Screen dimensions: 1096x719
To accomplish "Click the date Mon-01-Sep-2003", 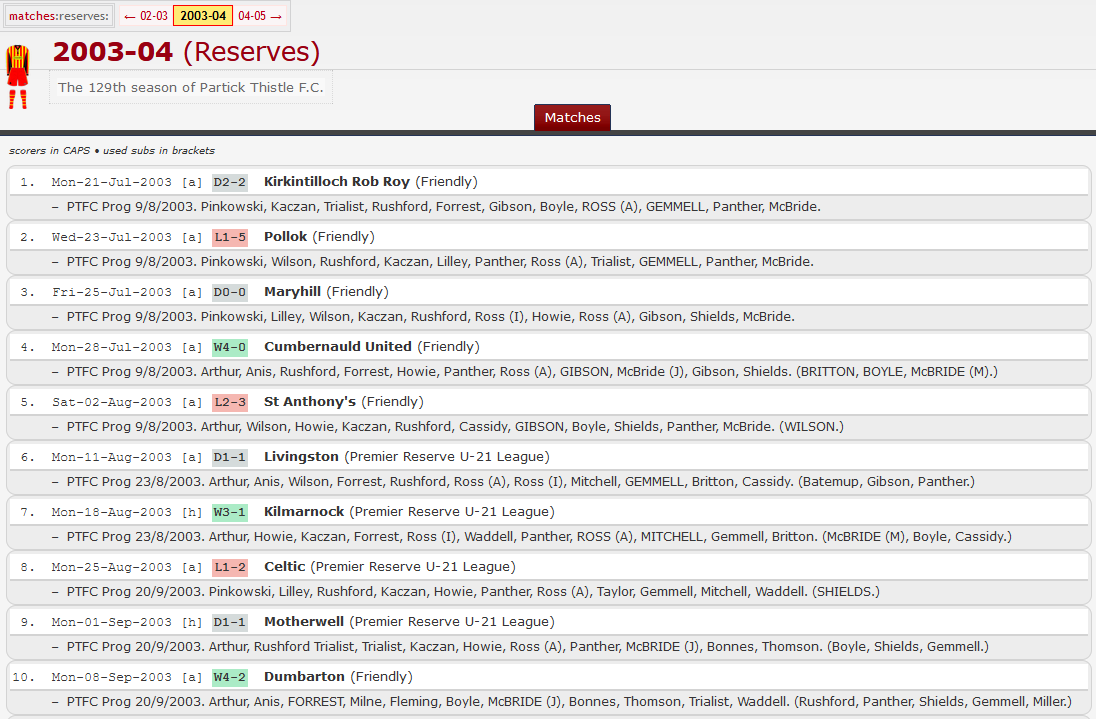I will coord(112,622).
